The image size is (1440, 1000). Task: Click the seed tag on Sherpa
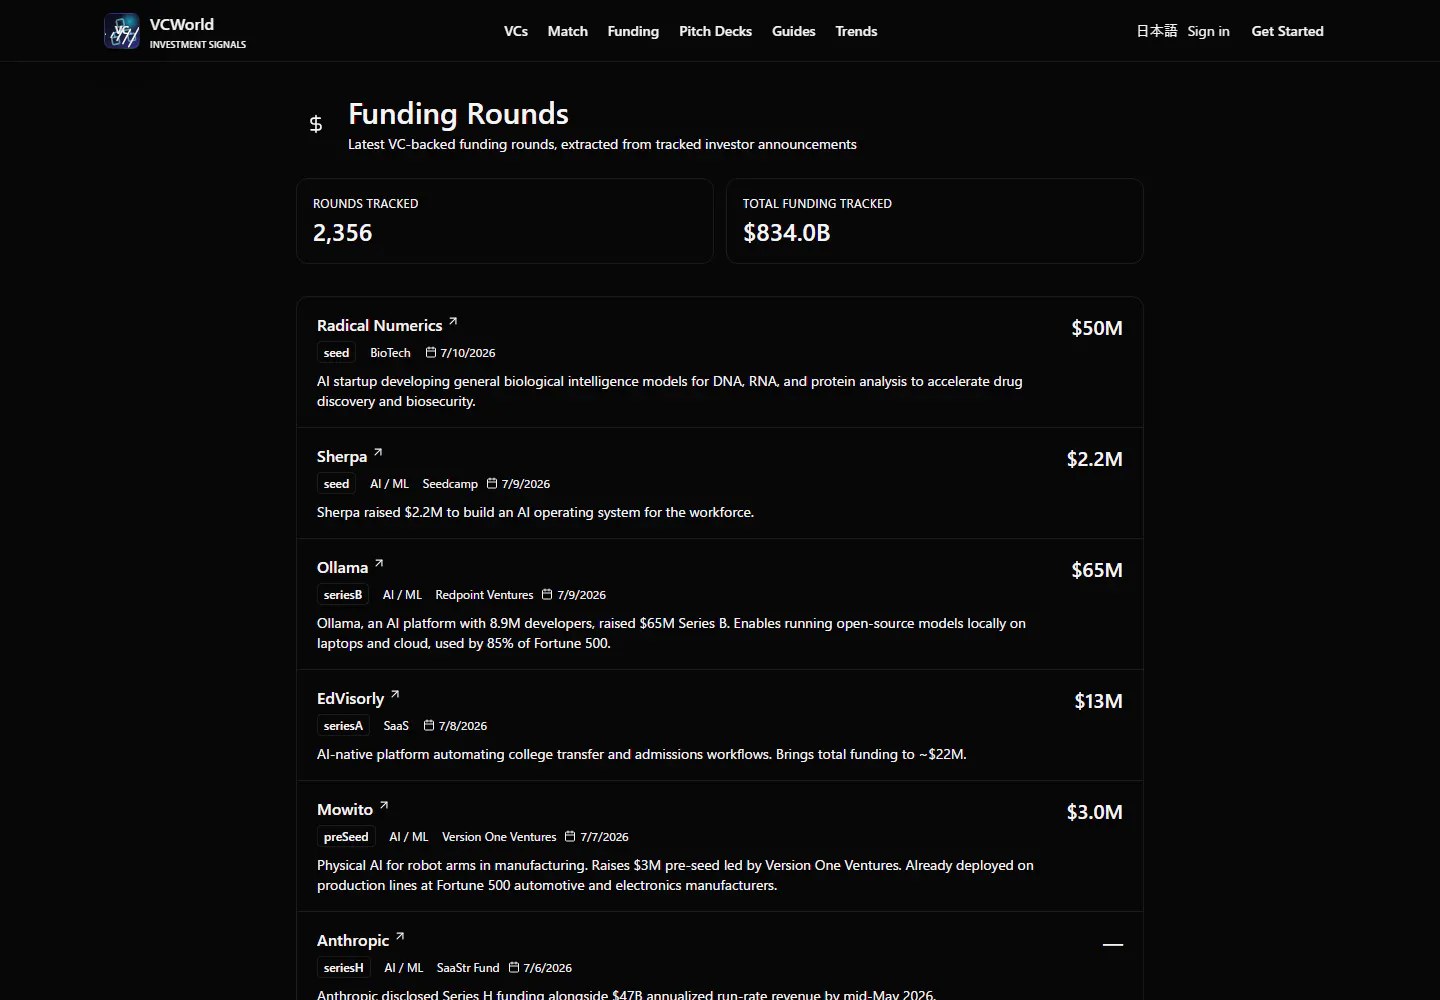336,484
